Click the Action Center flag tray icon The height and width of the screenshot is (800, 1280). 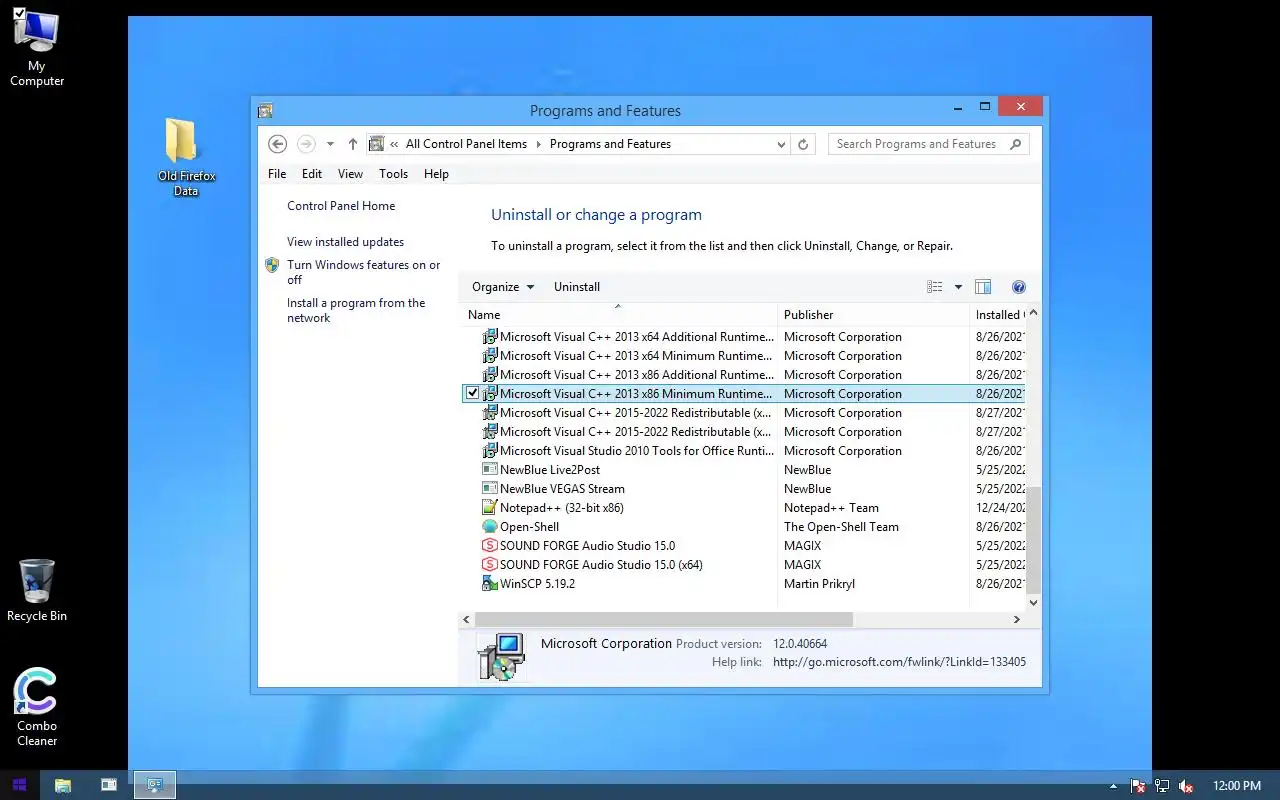point(1138,786)
